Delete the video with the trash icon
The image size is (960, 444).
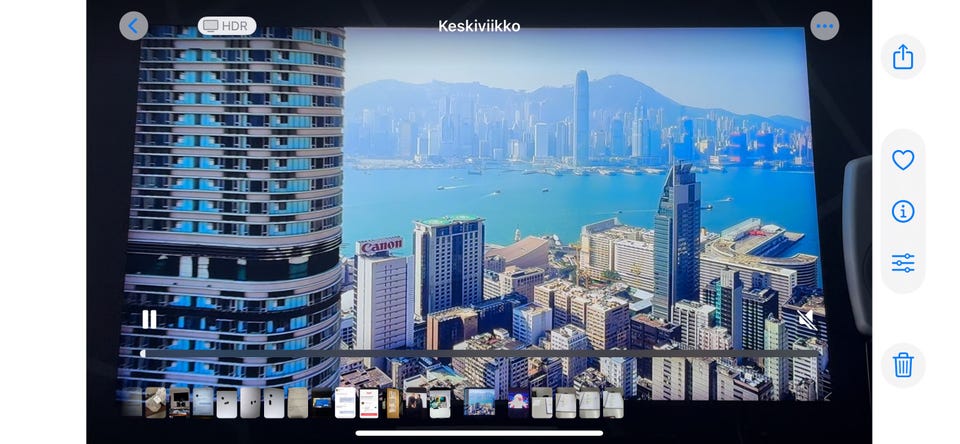coord(903,365)
